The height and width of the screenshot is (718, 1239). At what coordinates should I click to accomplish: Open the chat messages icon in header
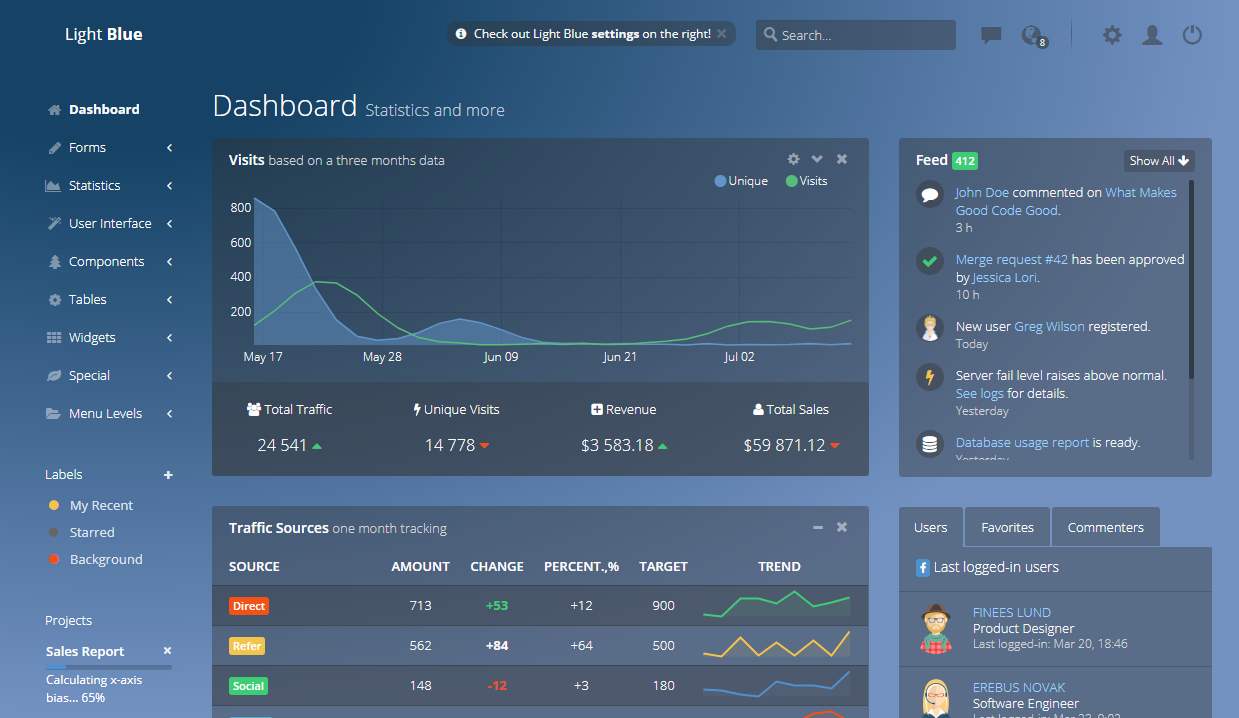click(991, 35)
